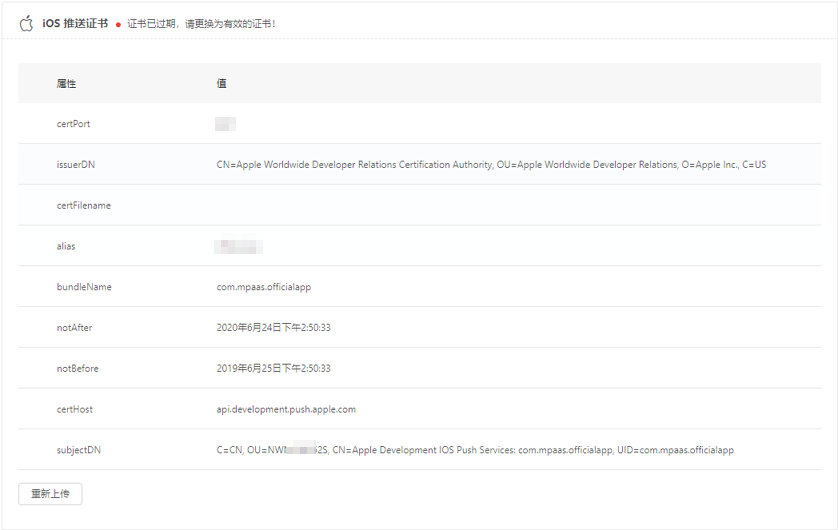Image resolution: width=838 pixels, height=530 pixels.
Task: Select the issuerDN attribute label
Action: [76, 165]
